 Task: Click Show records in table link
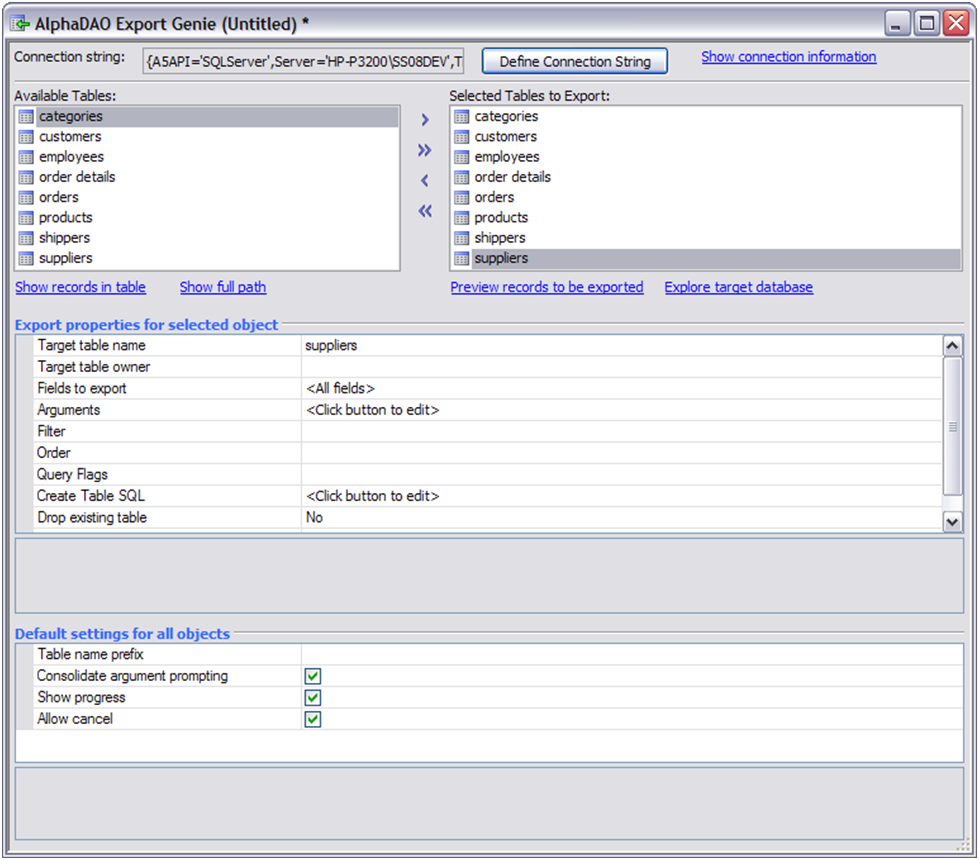[81, 287]
